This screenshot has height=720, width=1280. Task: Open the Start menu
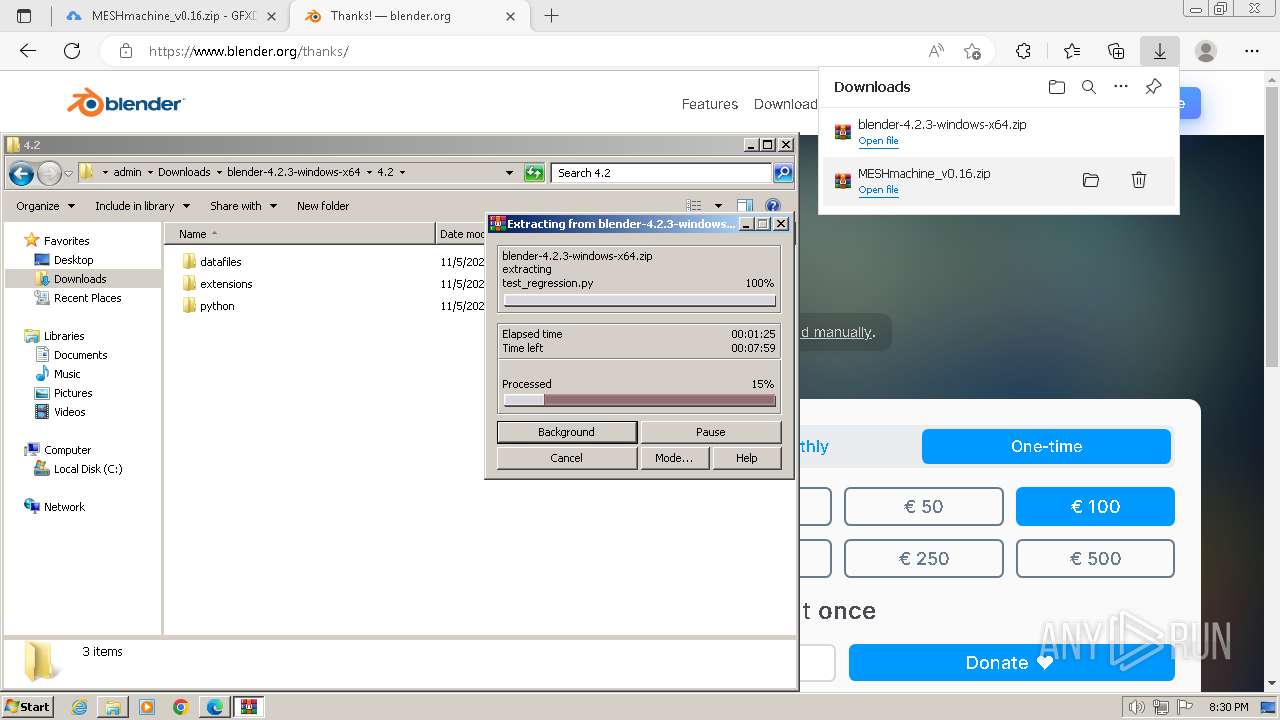(x=27, y=707)
